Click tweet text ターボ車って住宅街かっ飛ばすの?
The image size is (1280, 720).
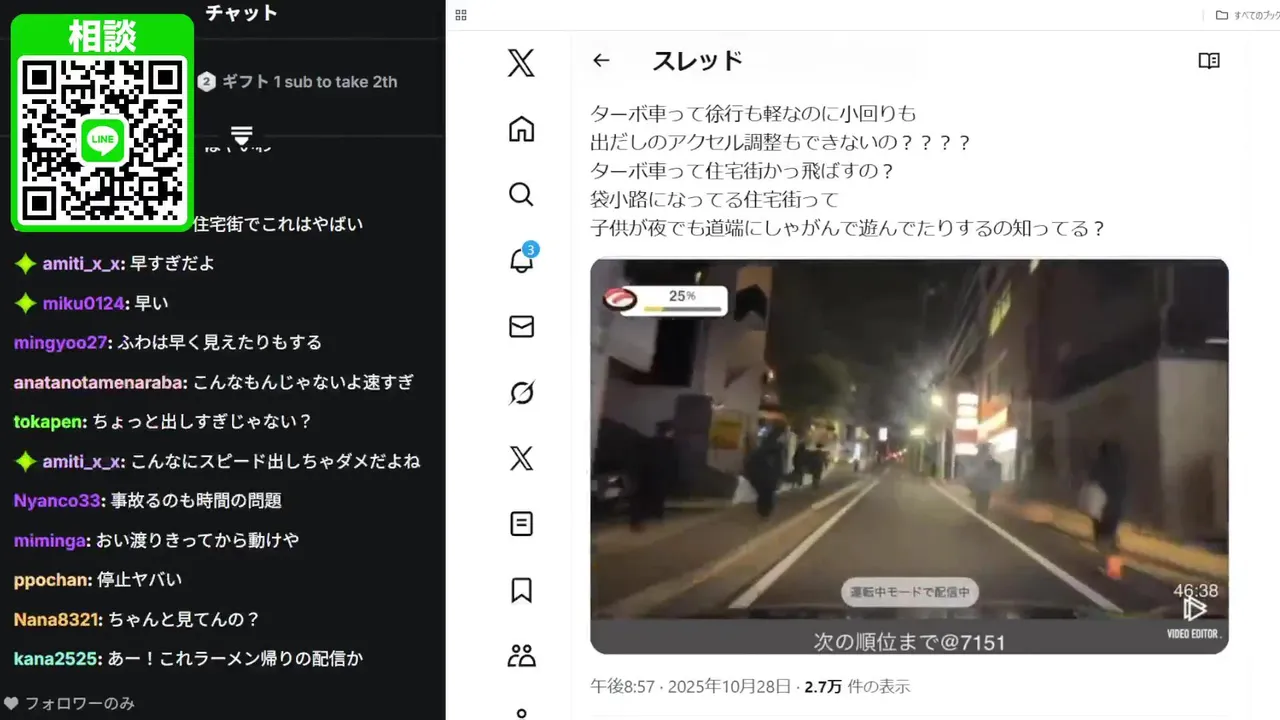click(742, 170)
